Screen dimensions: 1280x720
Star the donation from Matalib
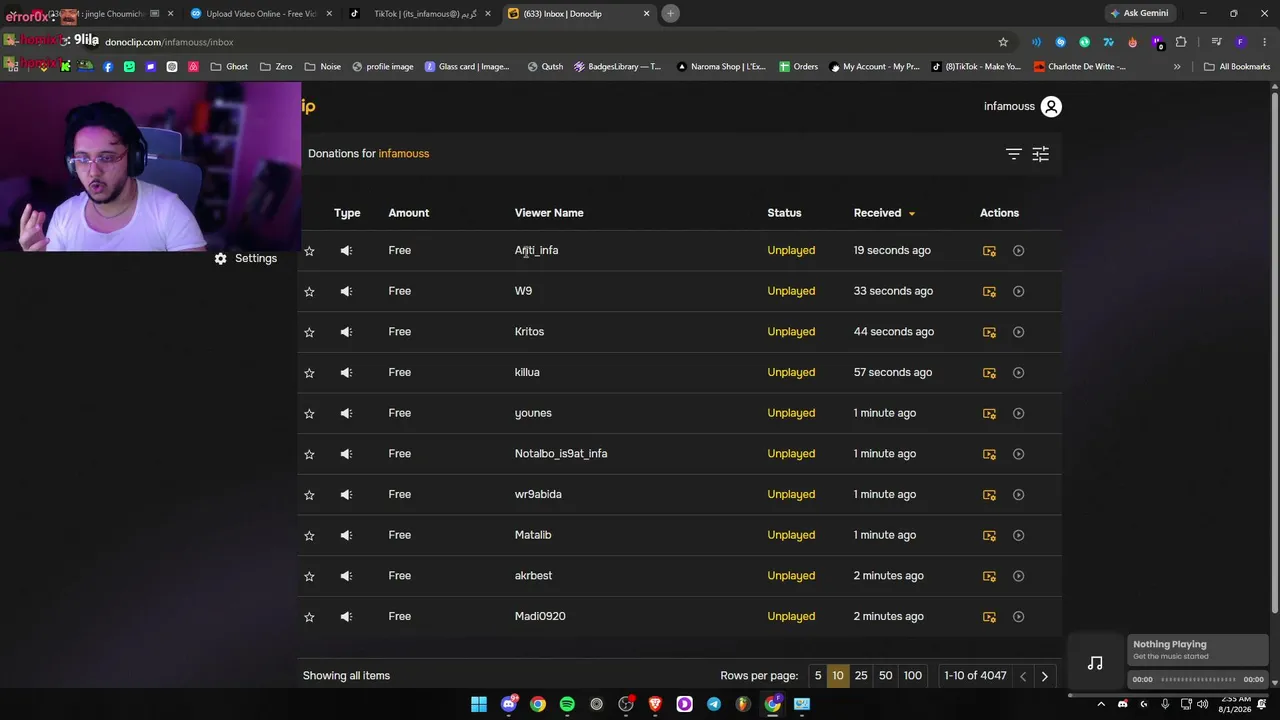[x=309, y=535]
